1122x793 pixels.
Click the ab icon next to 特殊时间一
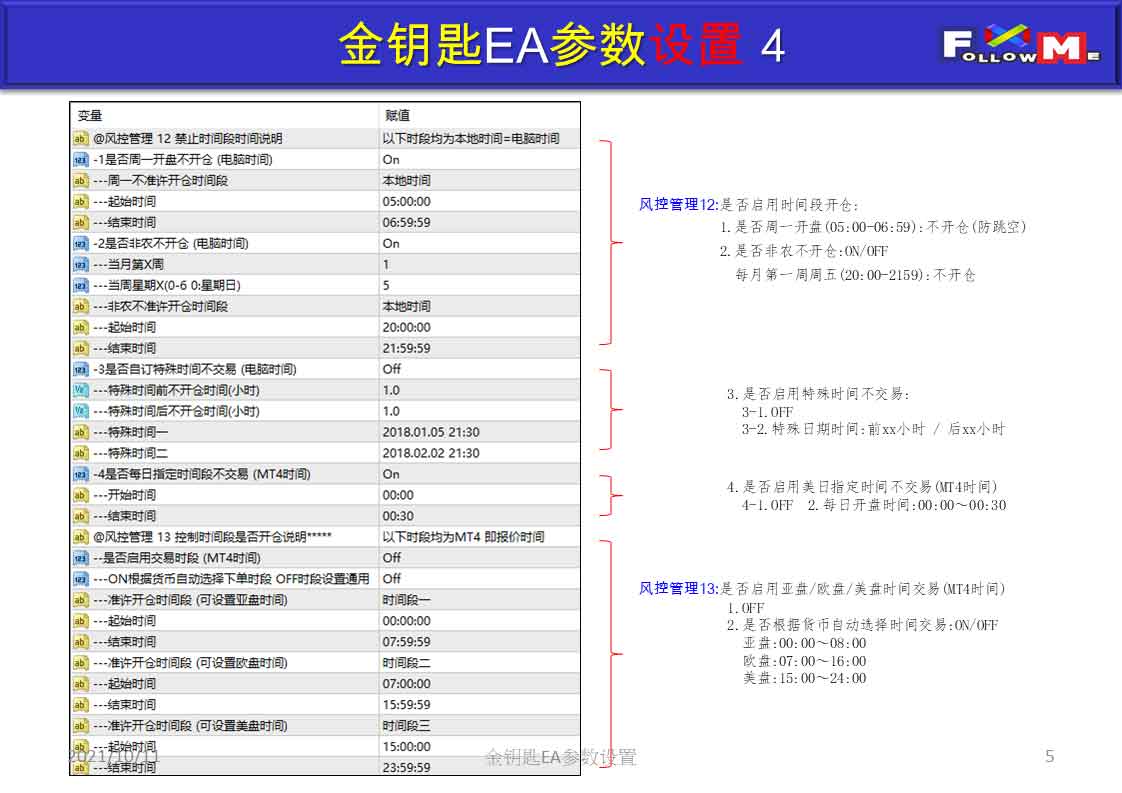(x=80, y=432)
